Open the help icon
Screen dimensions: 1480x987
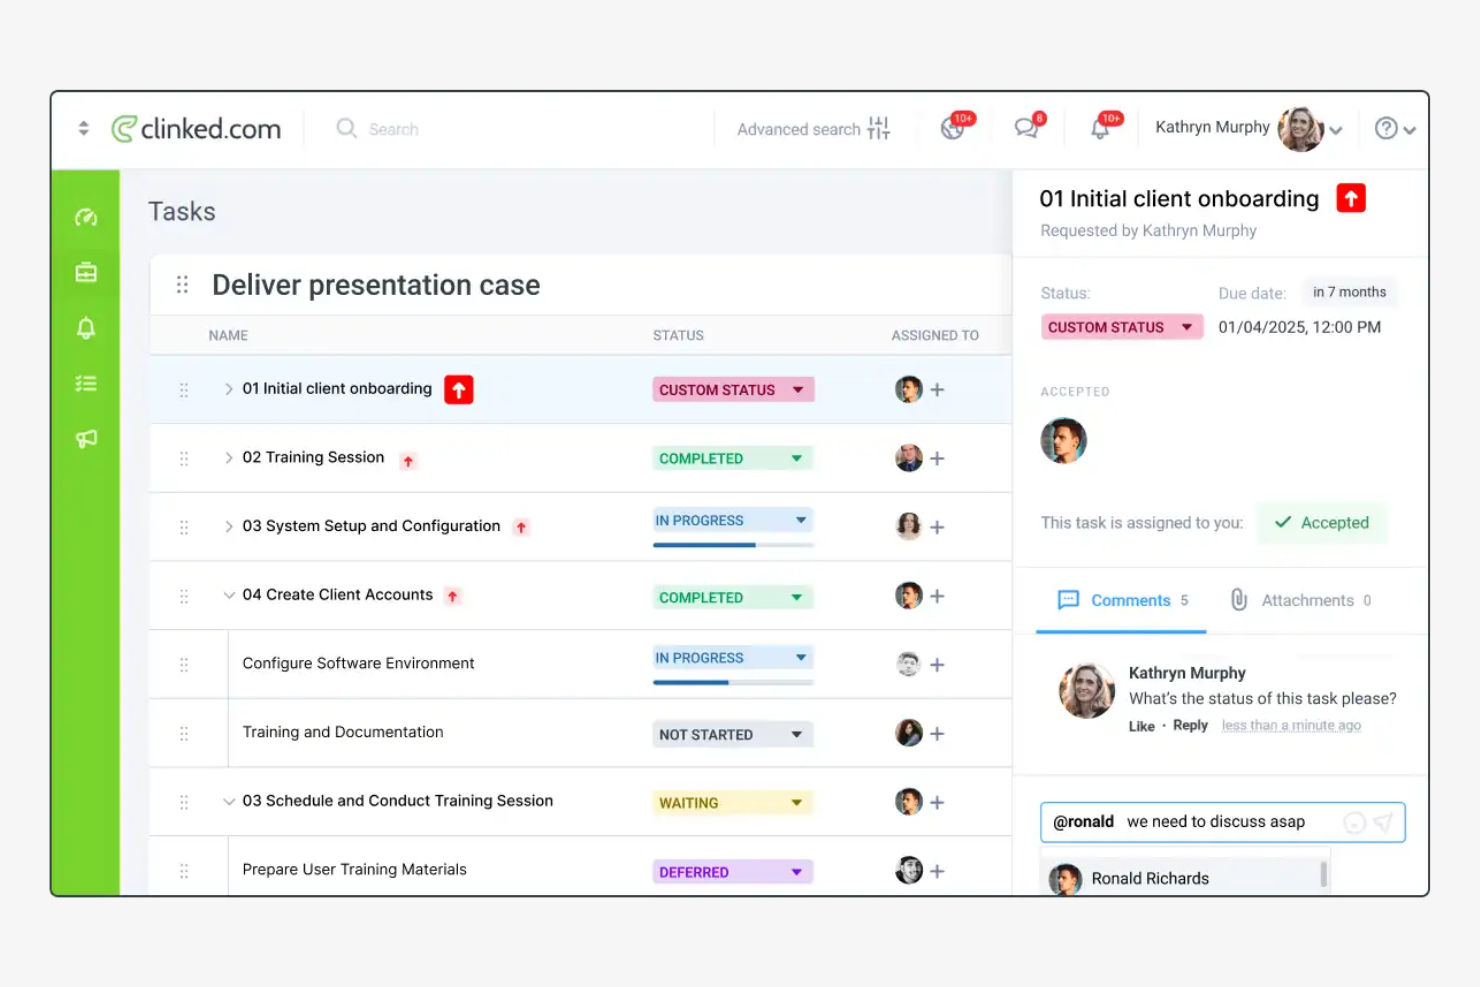1385,129
